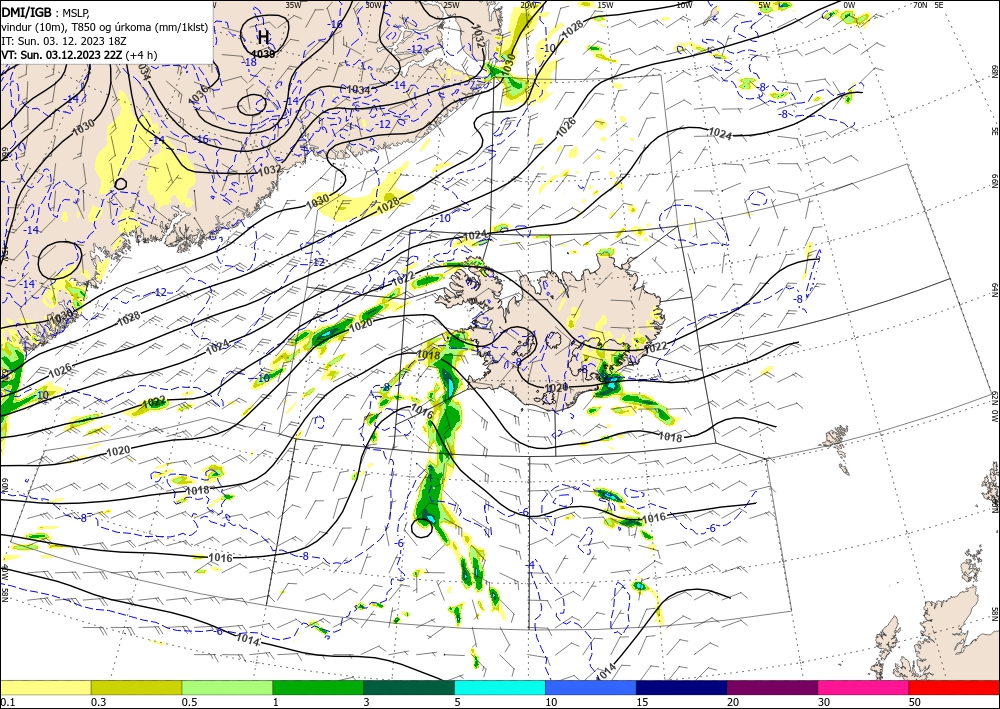The width and height of the screenshot is (1000, 709).
Task: Click the '20W' longitude label at top
Action: pyautogui.click(x=528, y=5)
